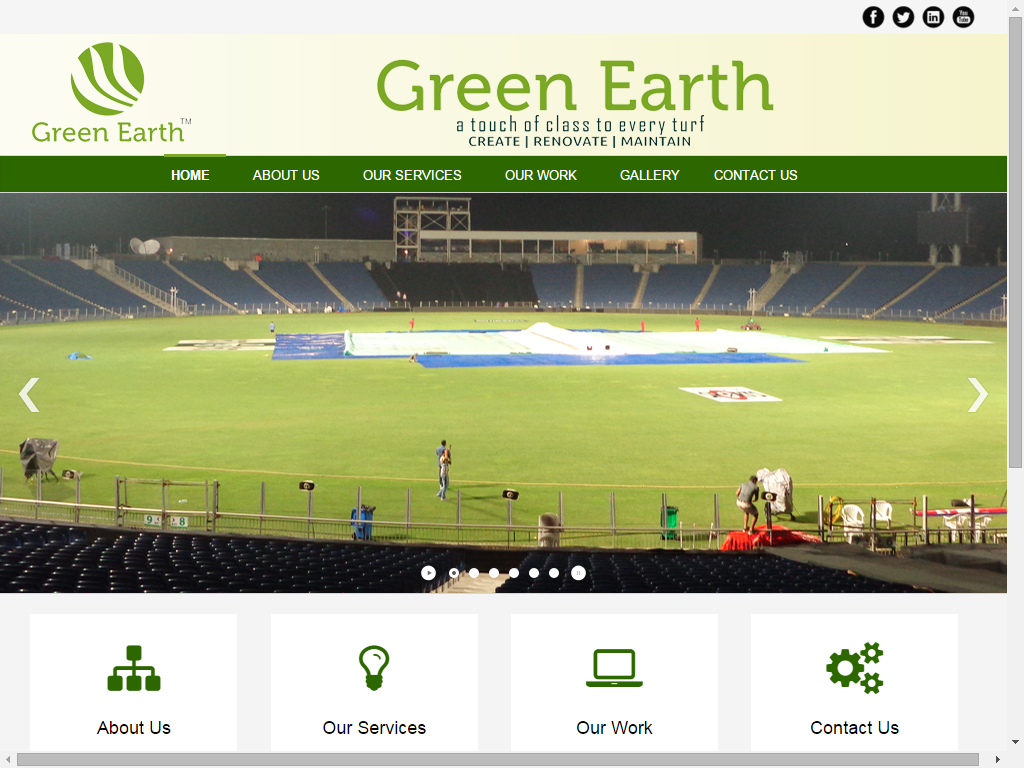Advance to next slide with right arrow
Viewport: 1024px width, 768px height.
(x=978, y=395)
